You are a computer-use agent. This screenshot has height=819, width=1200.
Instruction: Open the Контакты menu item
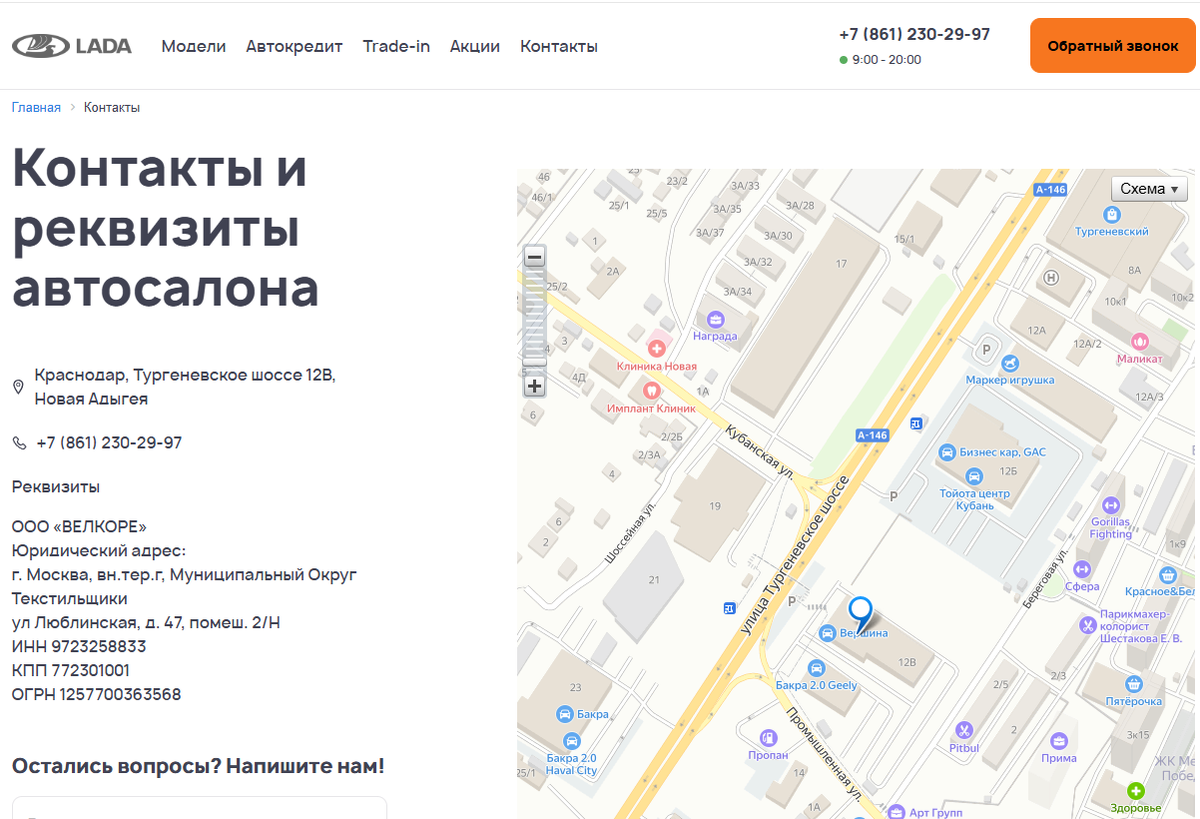click(559, 46)
